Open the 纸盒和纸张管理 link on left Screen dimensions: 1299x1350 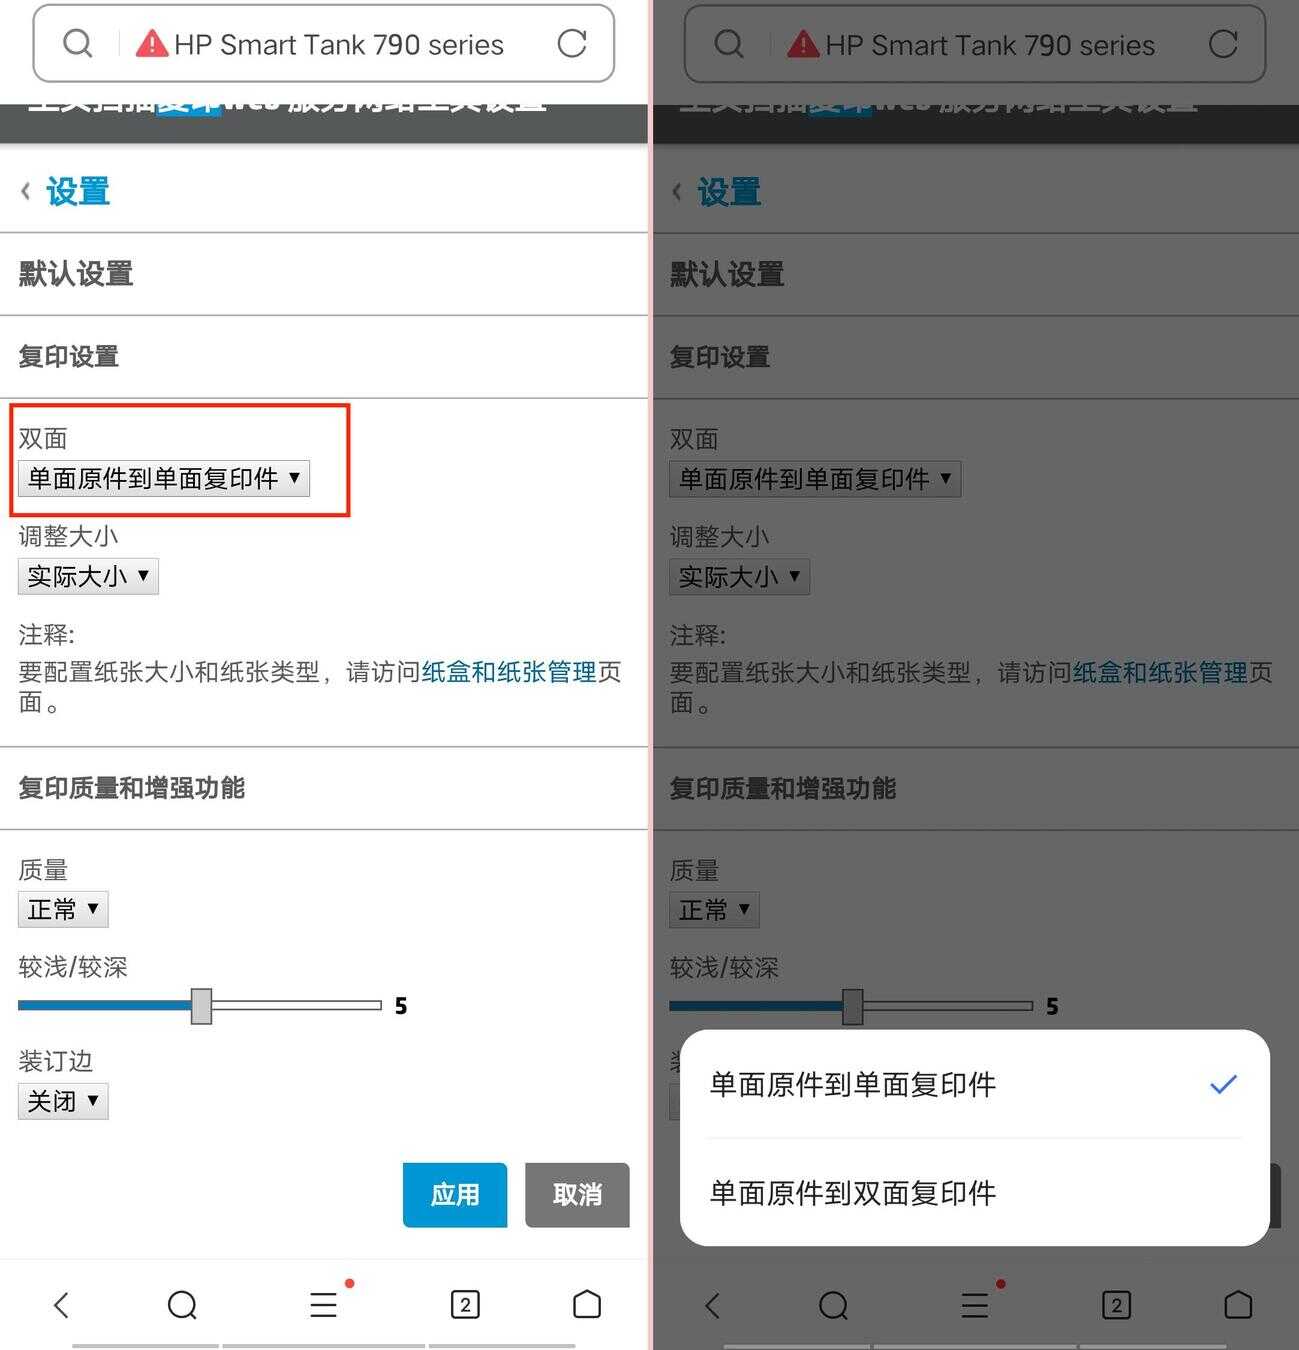point(509,672)
